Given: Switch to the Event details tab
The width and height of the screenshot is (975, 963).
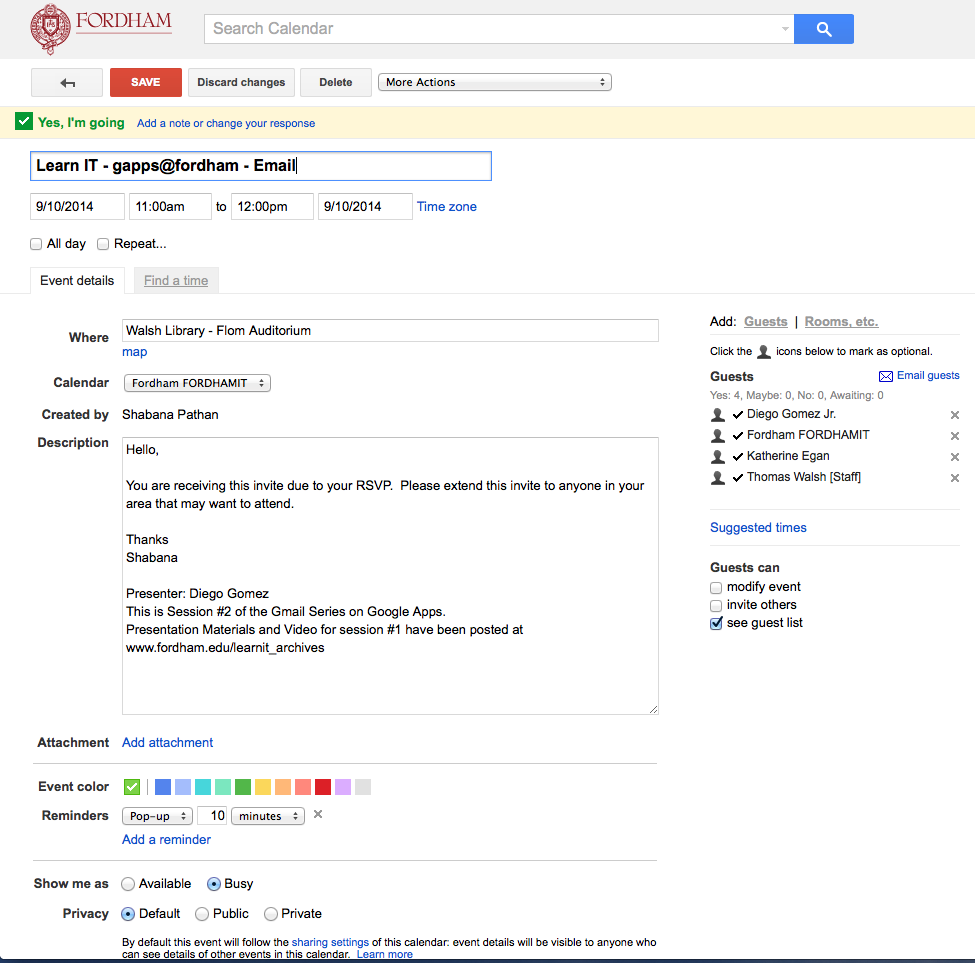Looking at the screenshot, I should pyautogui.click(x=77, y=280).
